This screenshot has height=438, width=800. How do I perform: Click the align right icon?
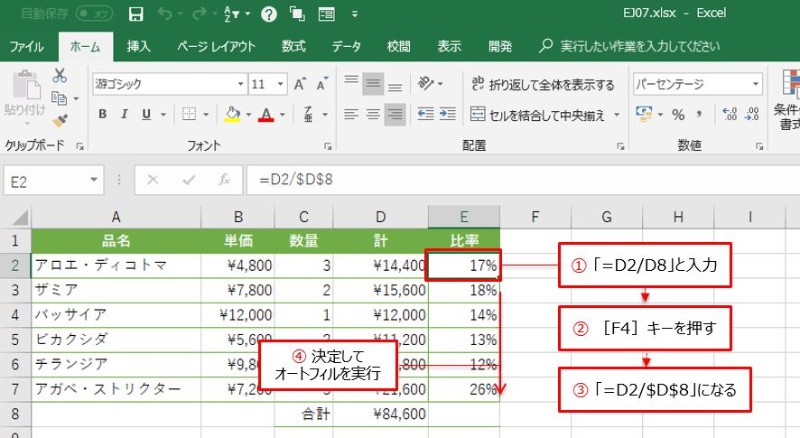coord(396,114)
